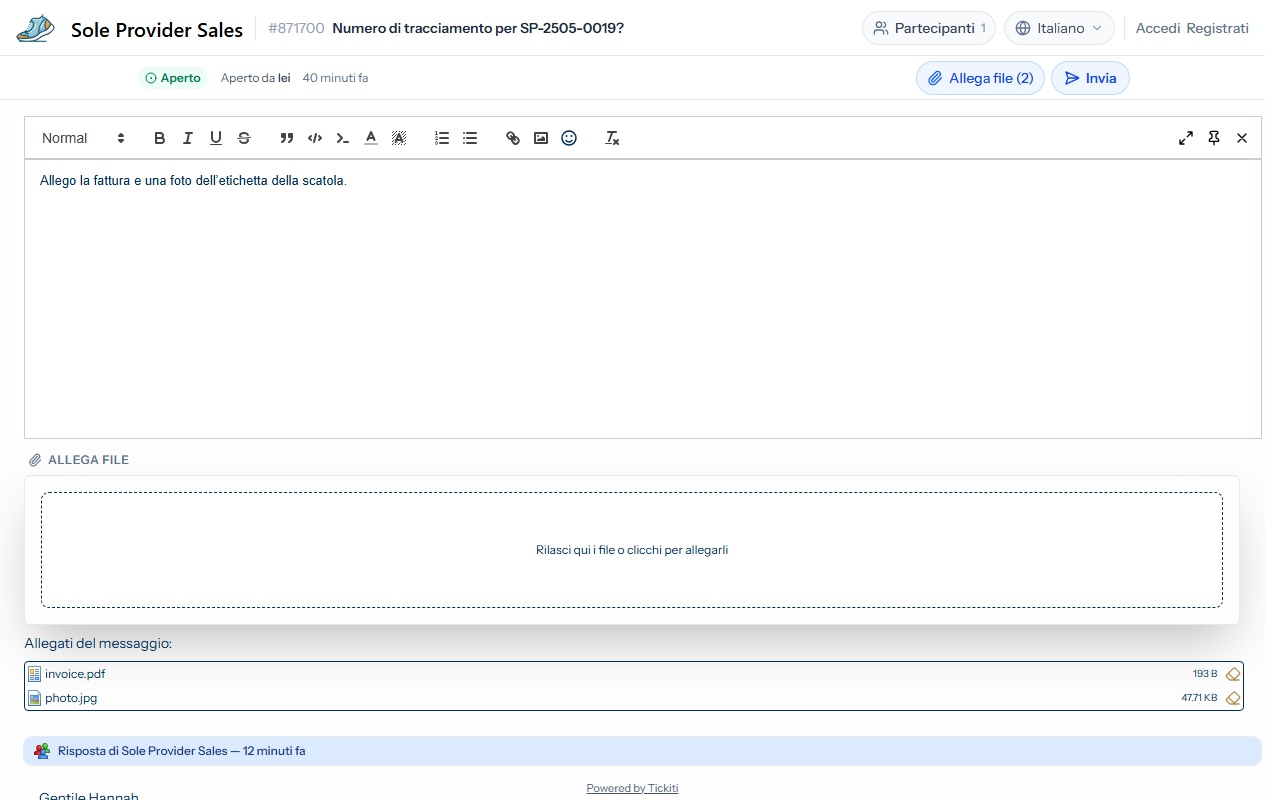Expand the Risposta di Sole Provider Sales header
Image resolution: width=1280 pixels, height=800 pixels.
point(642,751)
